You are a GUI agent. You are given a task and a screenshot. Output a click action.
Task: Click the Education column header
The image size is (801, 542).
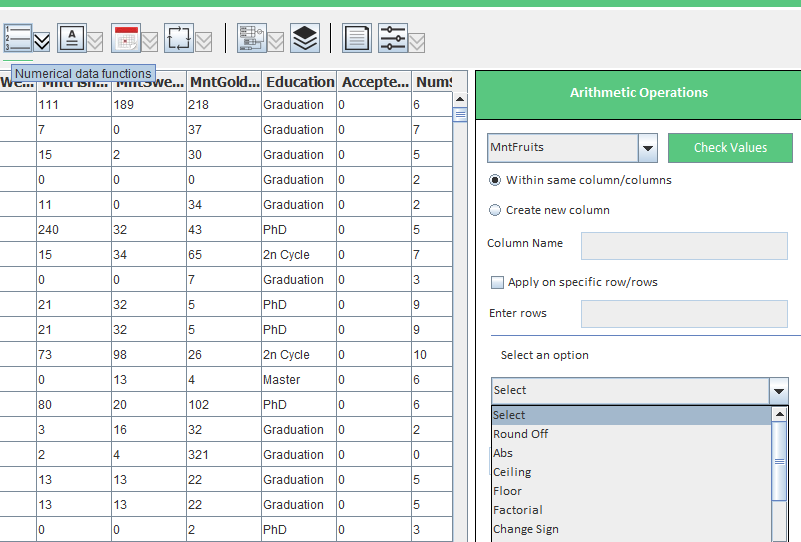point(299,82)
